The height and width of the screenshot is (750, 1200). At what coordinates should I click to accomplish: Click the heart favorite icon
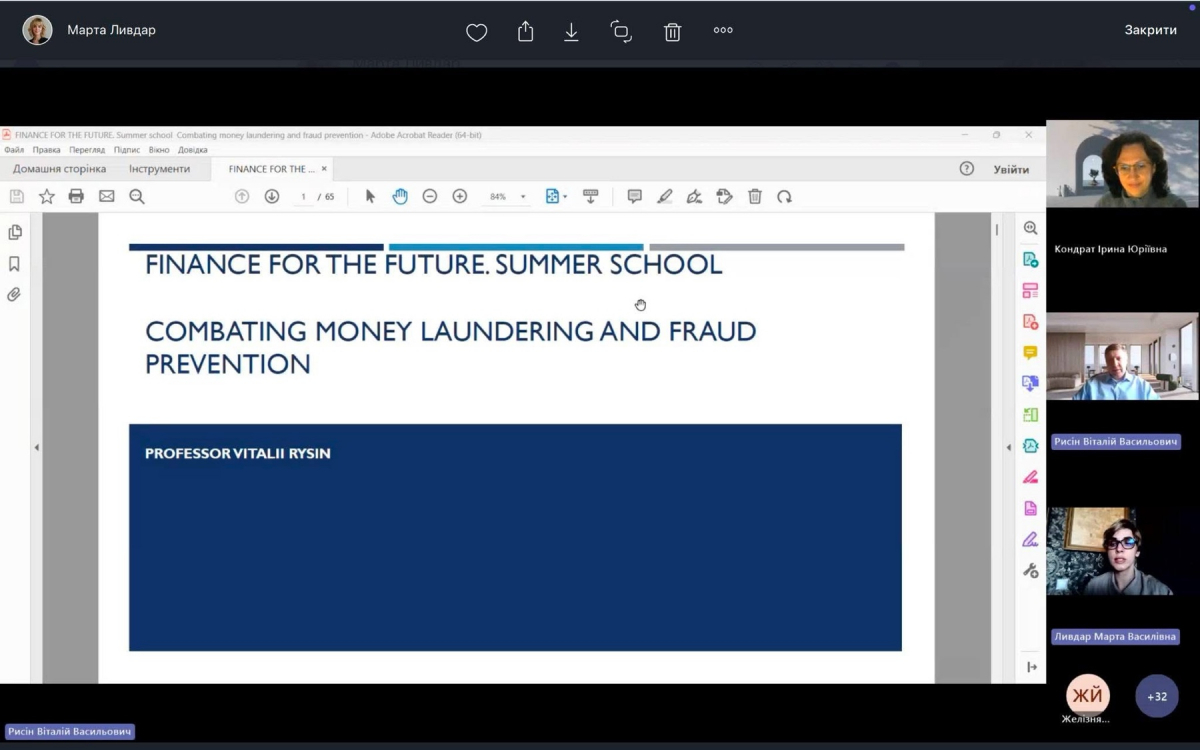click(x=476, y=32)
